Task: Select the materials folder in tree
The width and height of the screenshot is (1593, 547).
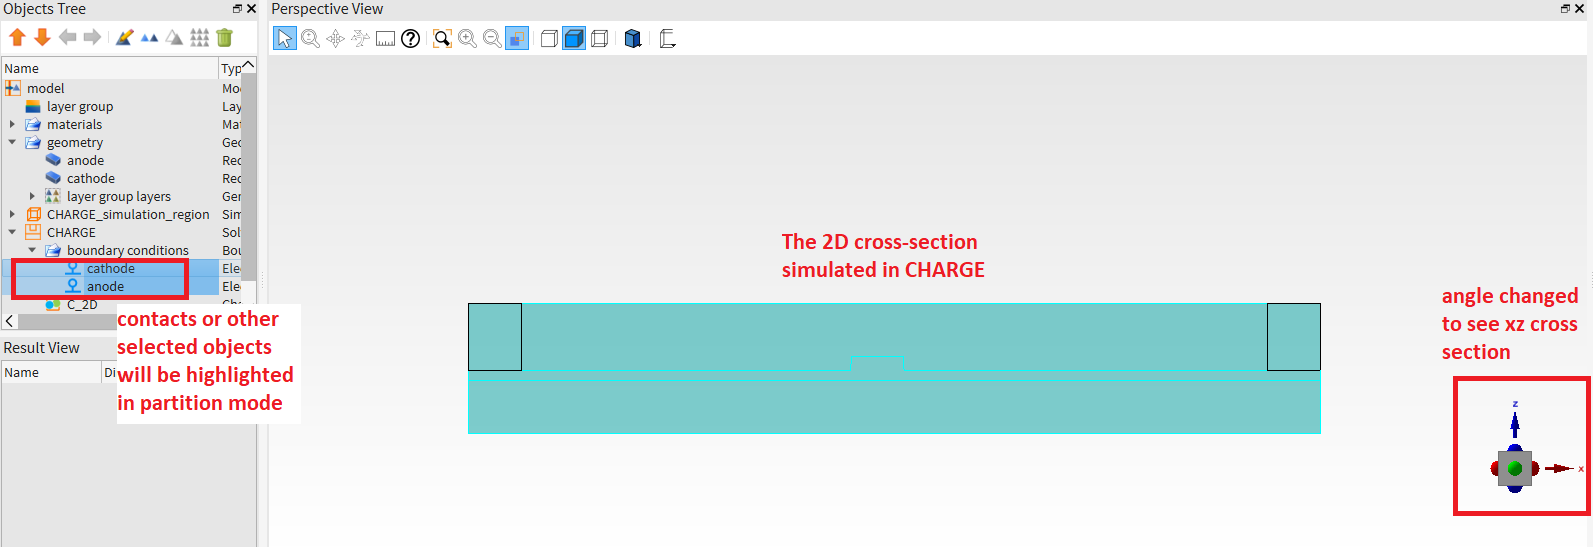Action: click(74, 124)
